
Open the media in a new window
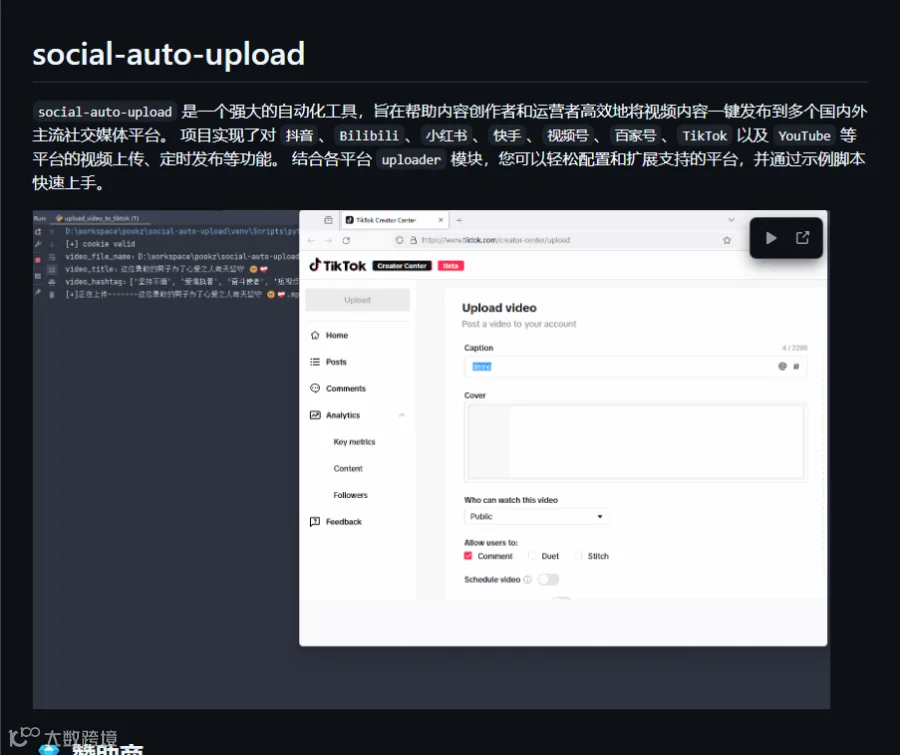pyautogui.click(x=802, y=238)
